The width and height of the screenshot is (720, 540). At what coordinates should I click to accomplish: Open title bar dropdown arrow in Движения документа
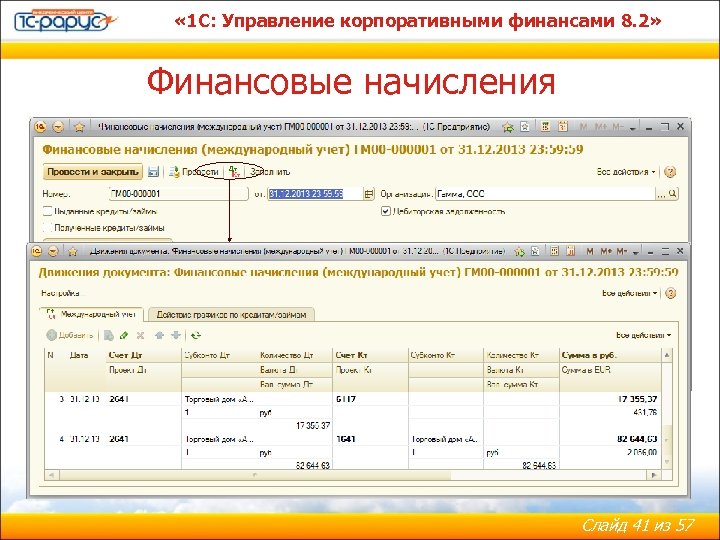coord(636,252)
